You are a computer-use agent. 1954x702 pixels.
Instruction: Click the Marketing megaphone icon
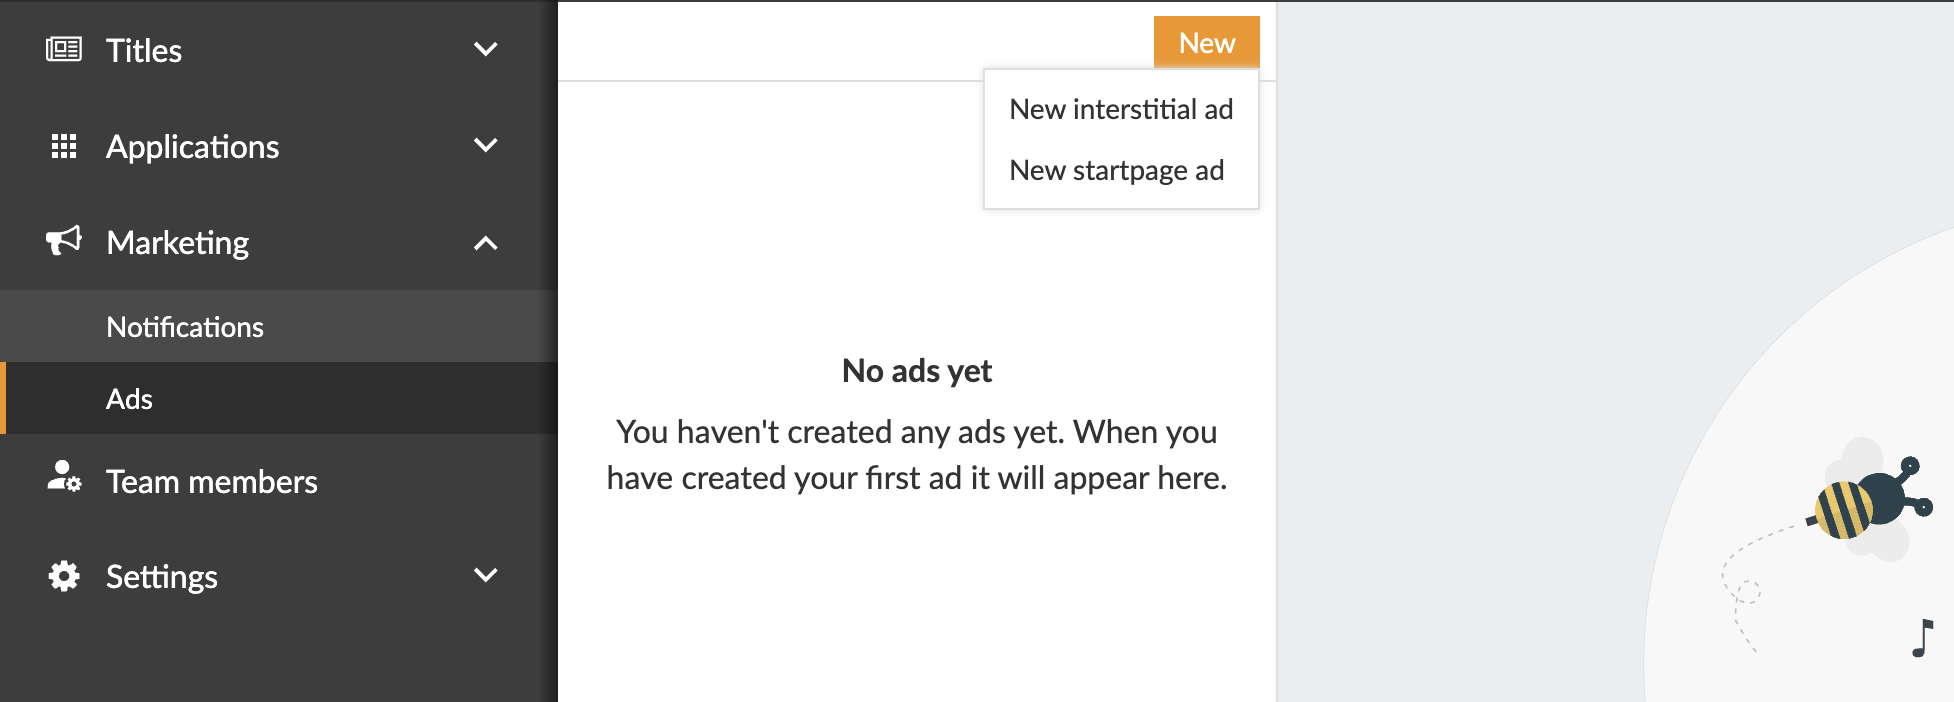[64, 241]
